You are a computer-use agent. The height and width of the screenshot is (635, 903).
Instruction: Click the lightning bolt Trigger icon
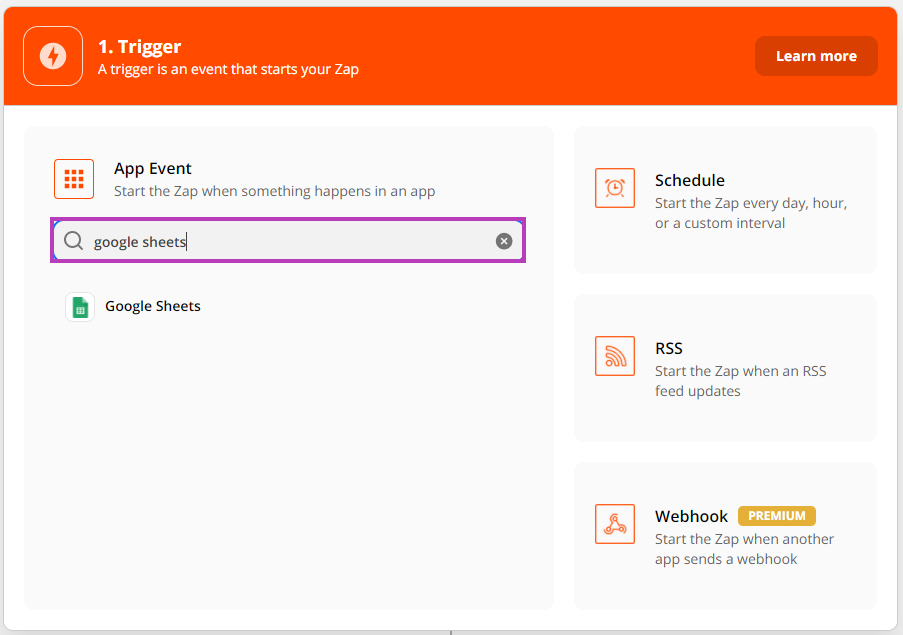53,56
